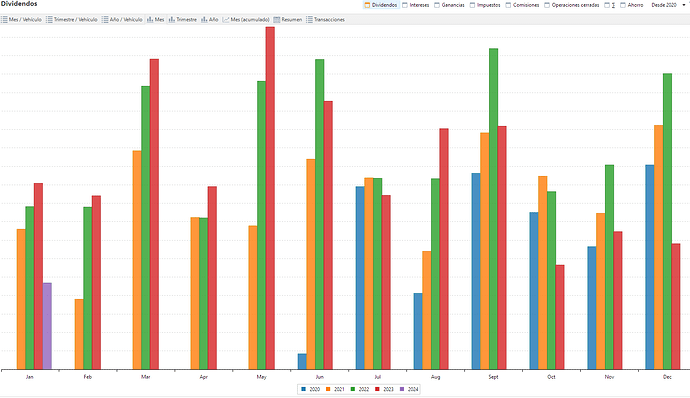Expand the Desde 2020 dropdown arrow

pos(684,5)
